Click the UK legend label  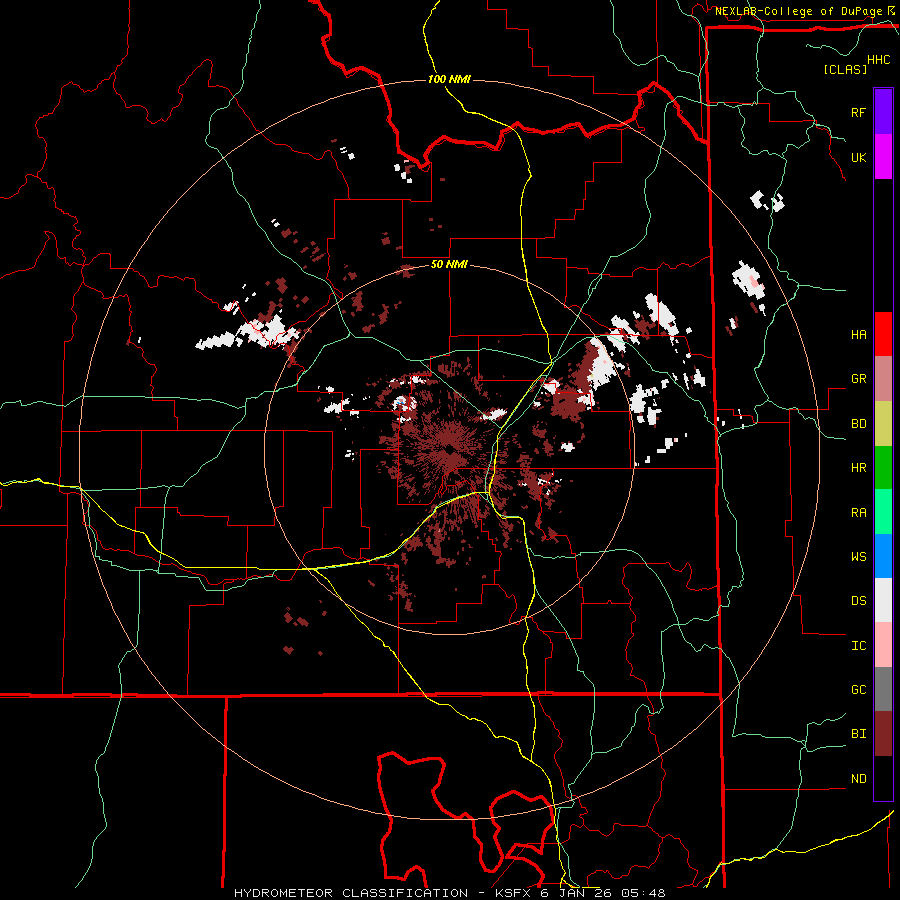click(858, 157)
